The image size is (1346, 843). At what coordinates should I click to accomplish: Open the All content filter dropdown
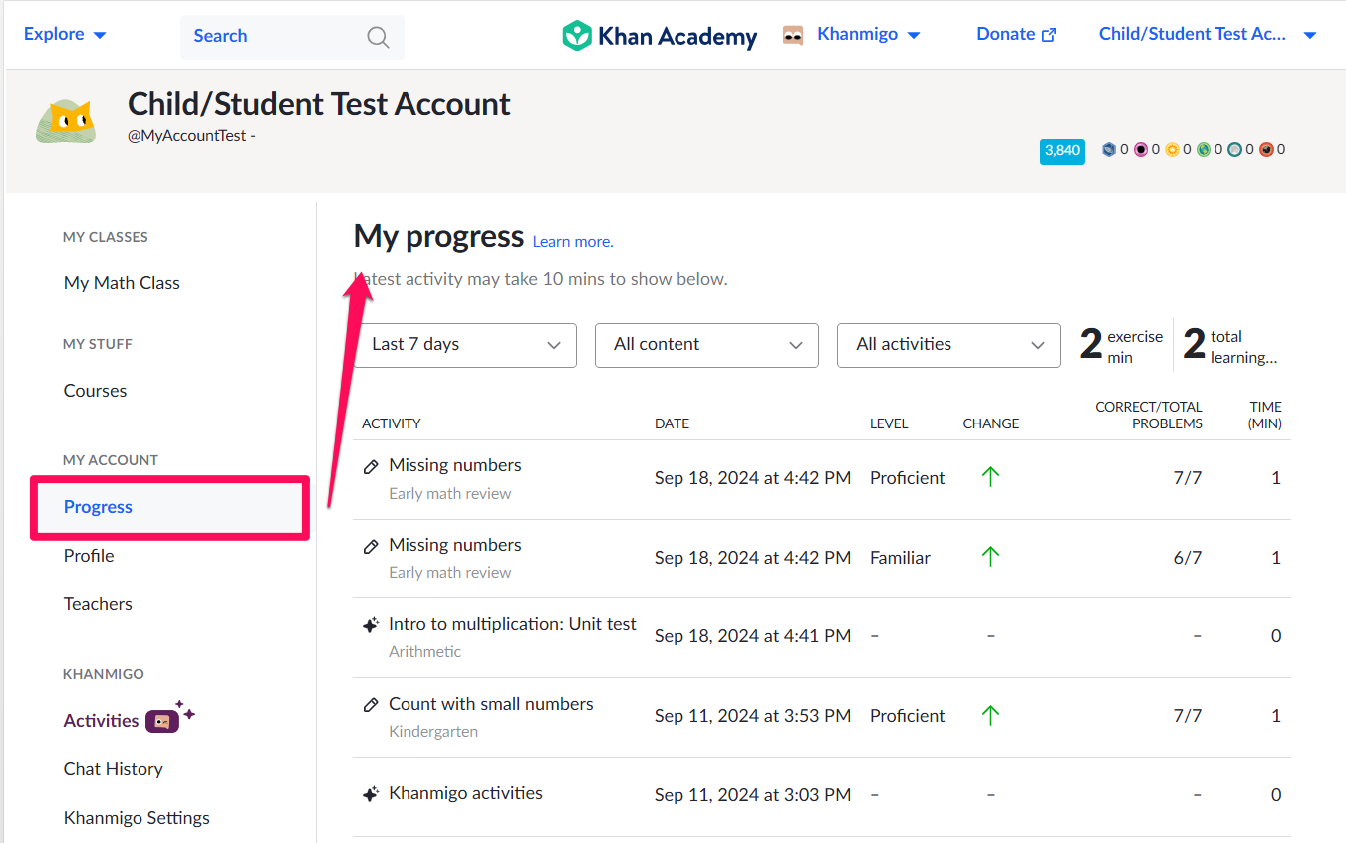point(707,345)
